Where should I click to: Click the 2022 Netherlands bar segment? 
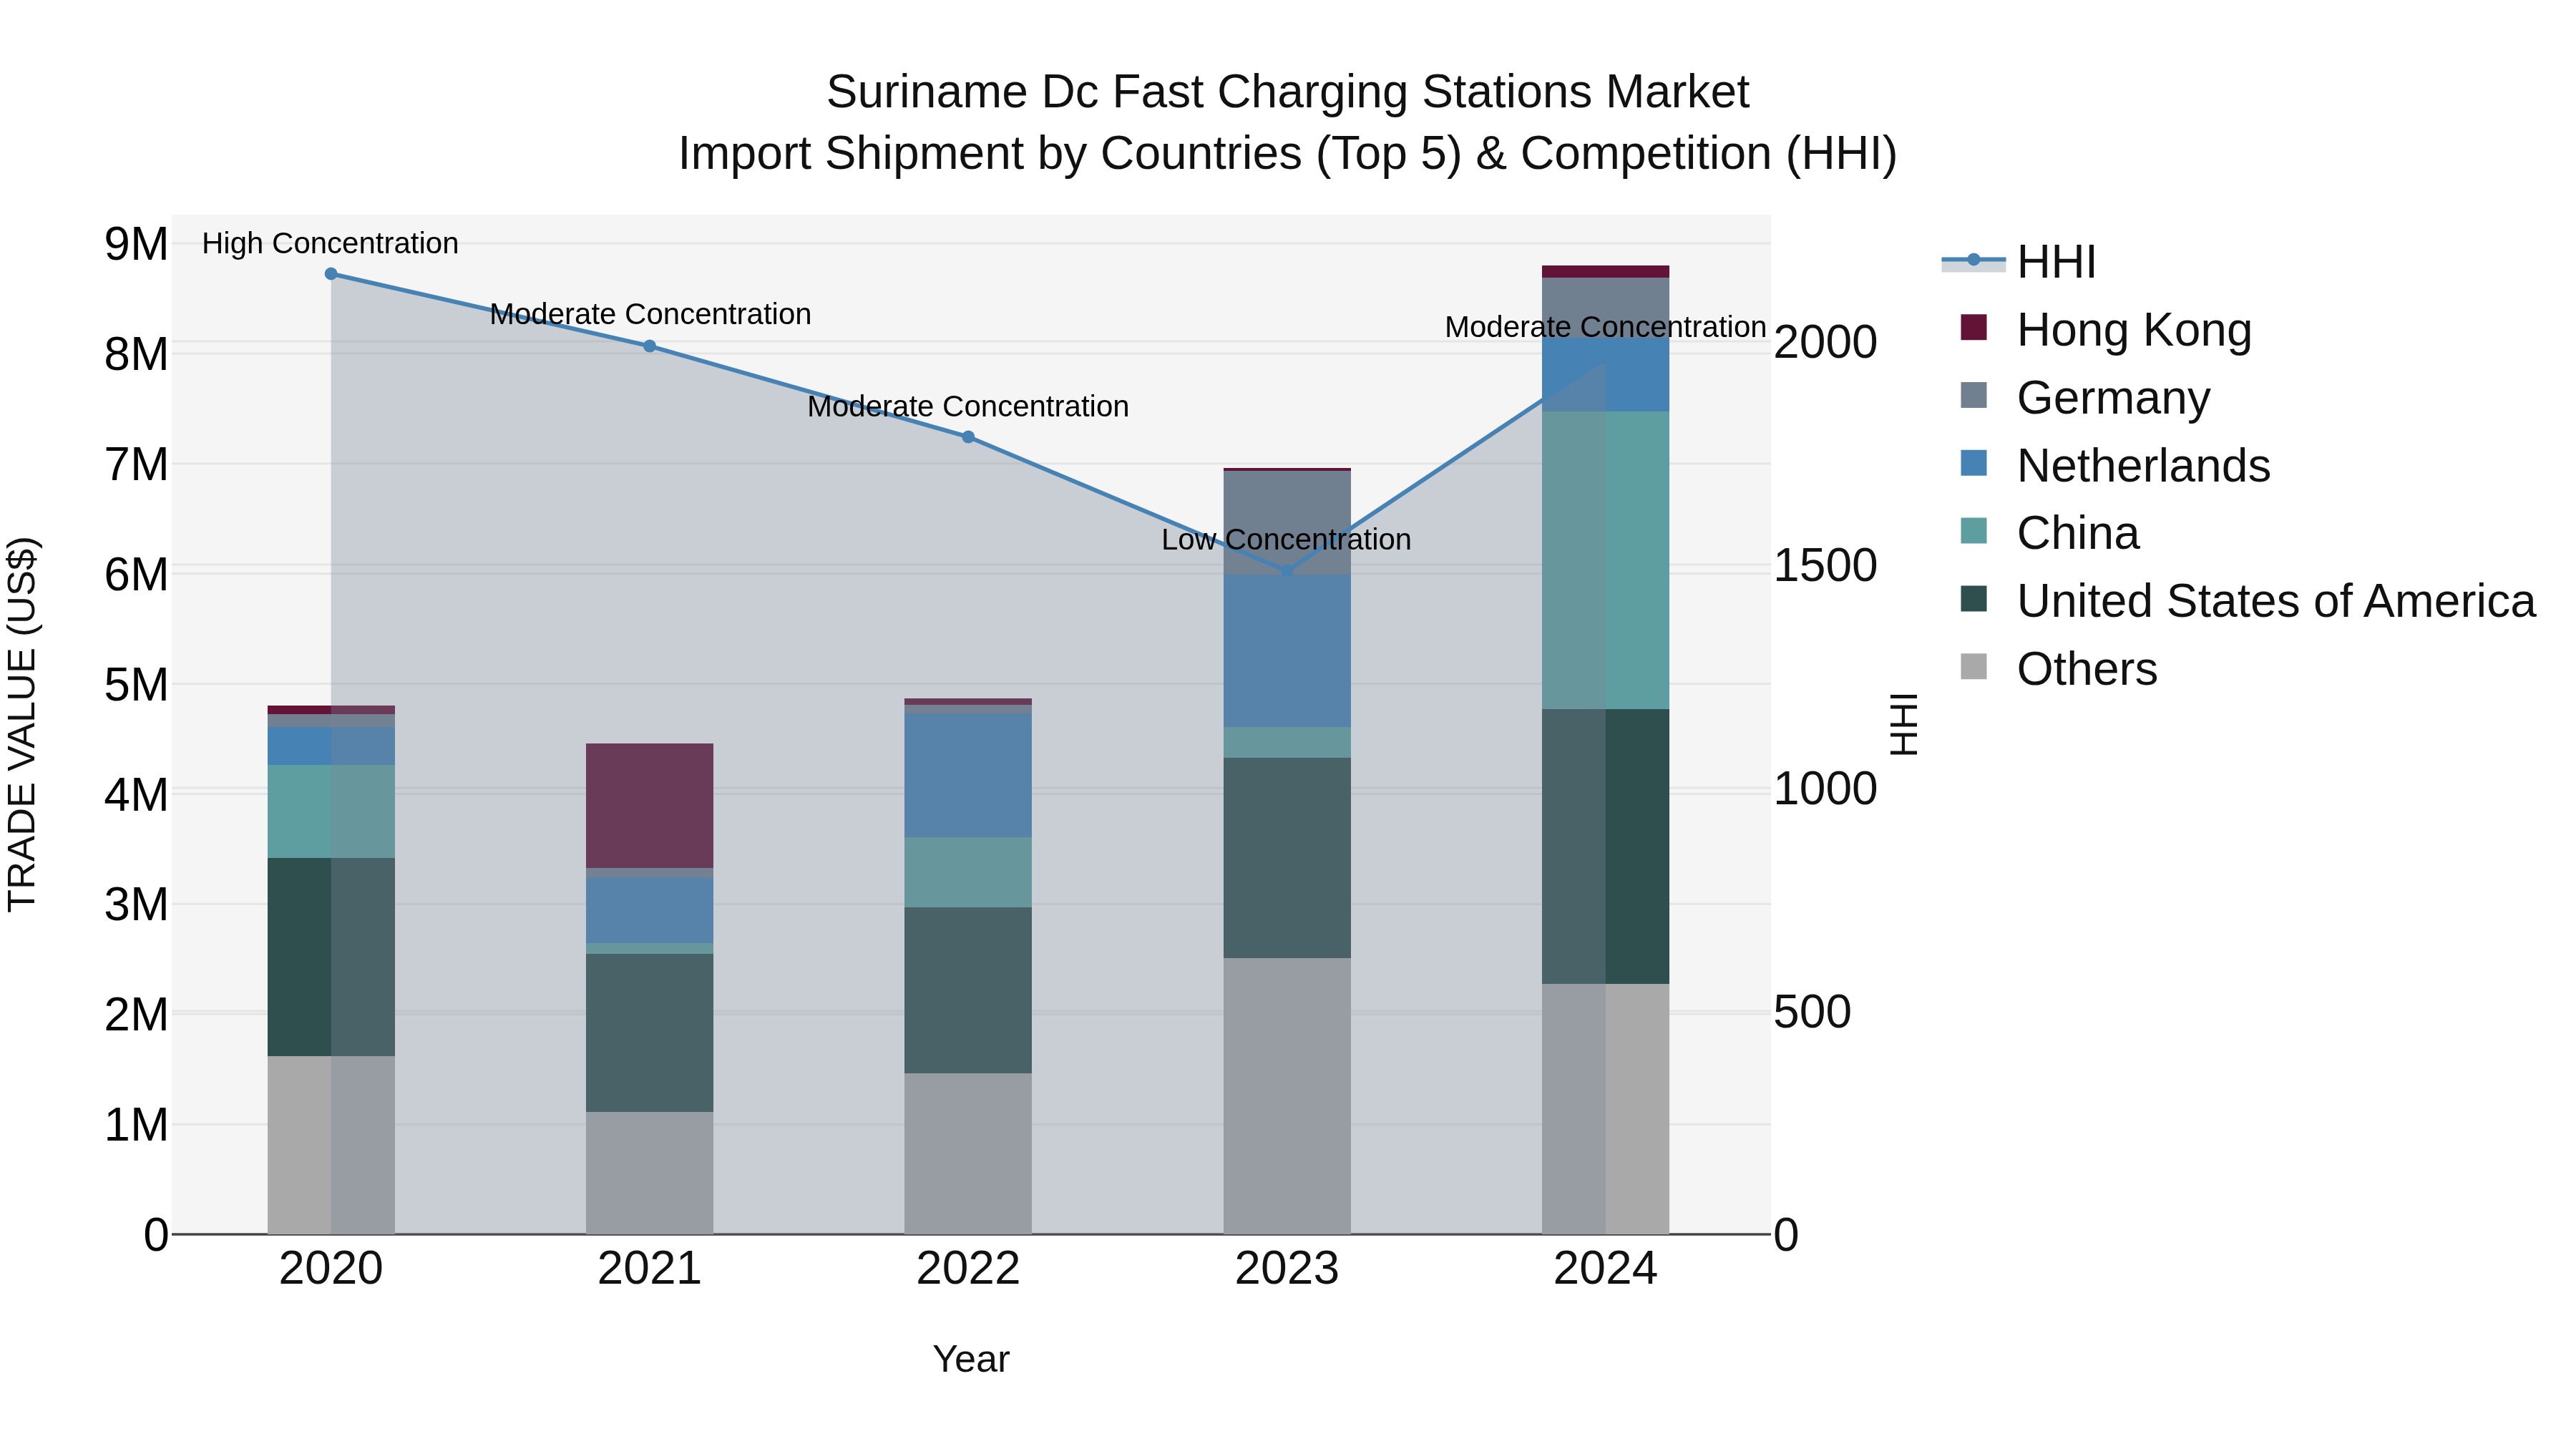coord(968,775)
